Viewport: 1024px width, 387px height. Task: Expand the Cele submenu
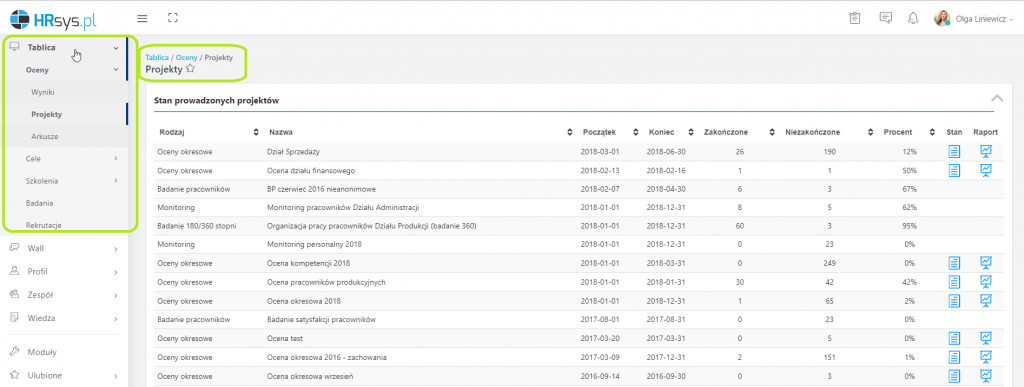point(116,159)
